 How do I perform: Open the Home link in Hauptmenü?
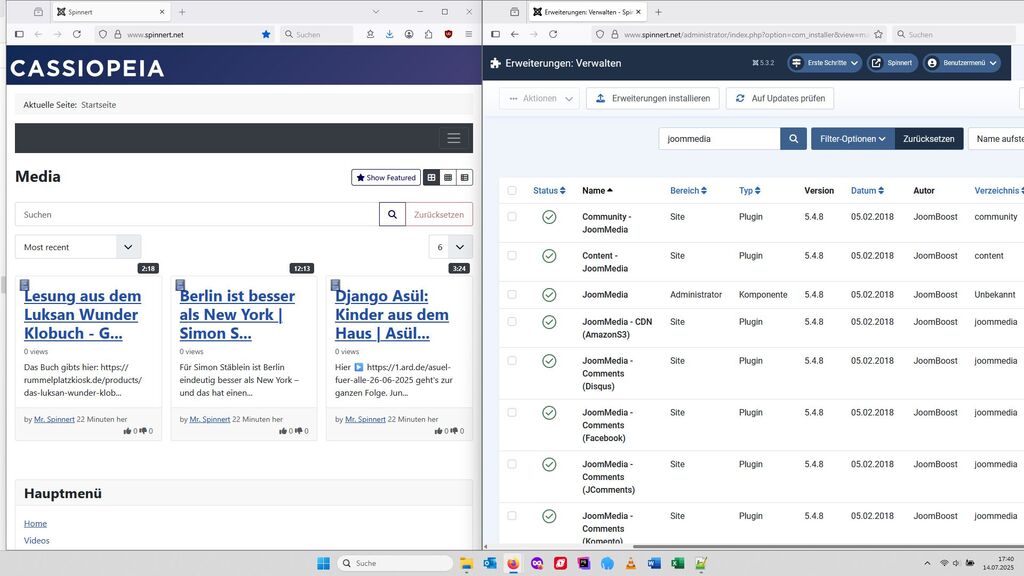[35, 524]
